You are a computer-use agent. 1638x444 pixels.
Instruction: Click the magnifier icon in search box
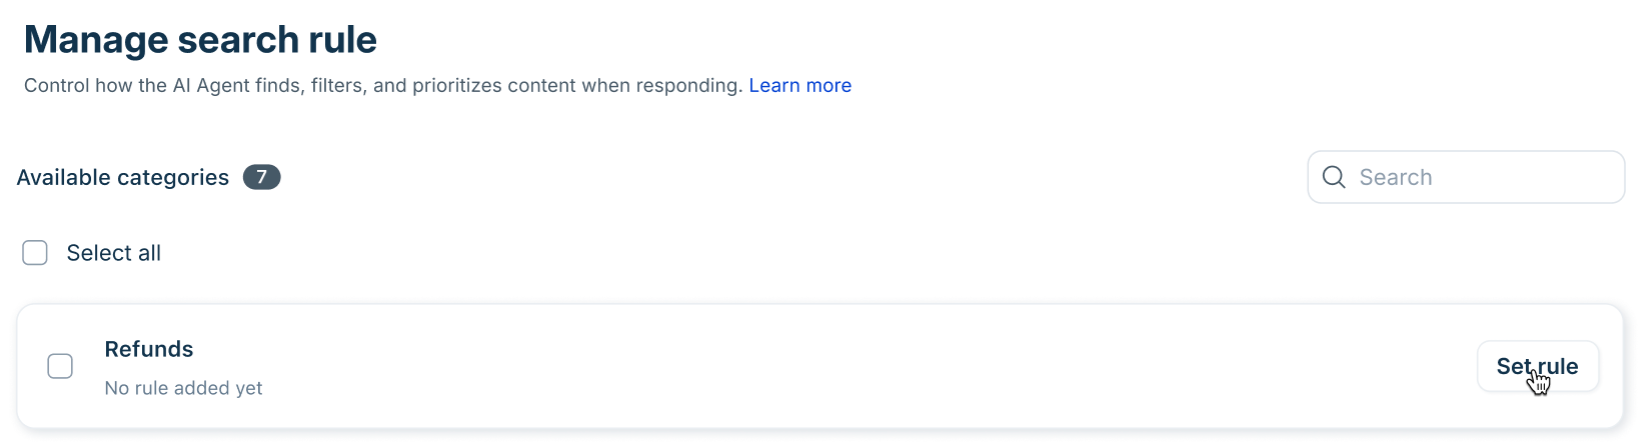coord(1334,177)
